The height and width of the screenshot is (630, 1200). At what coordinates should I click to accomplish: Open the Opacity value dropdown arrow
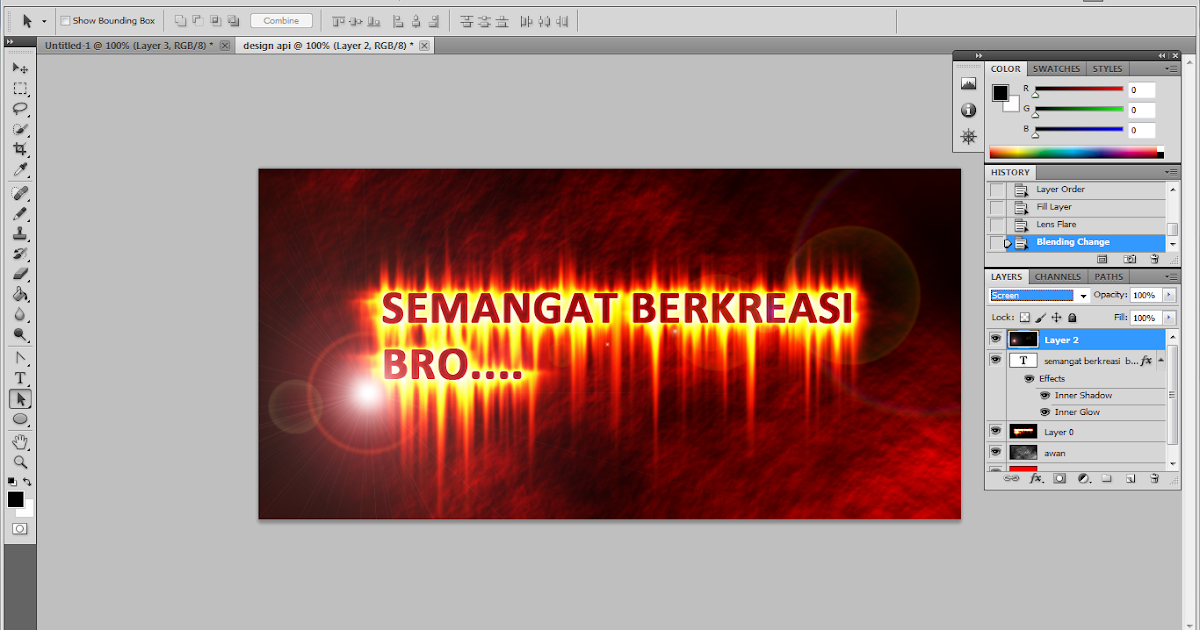pos(1167,294)
